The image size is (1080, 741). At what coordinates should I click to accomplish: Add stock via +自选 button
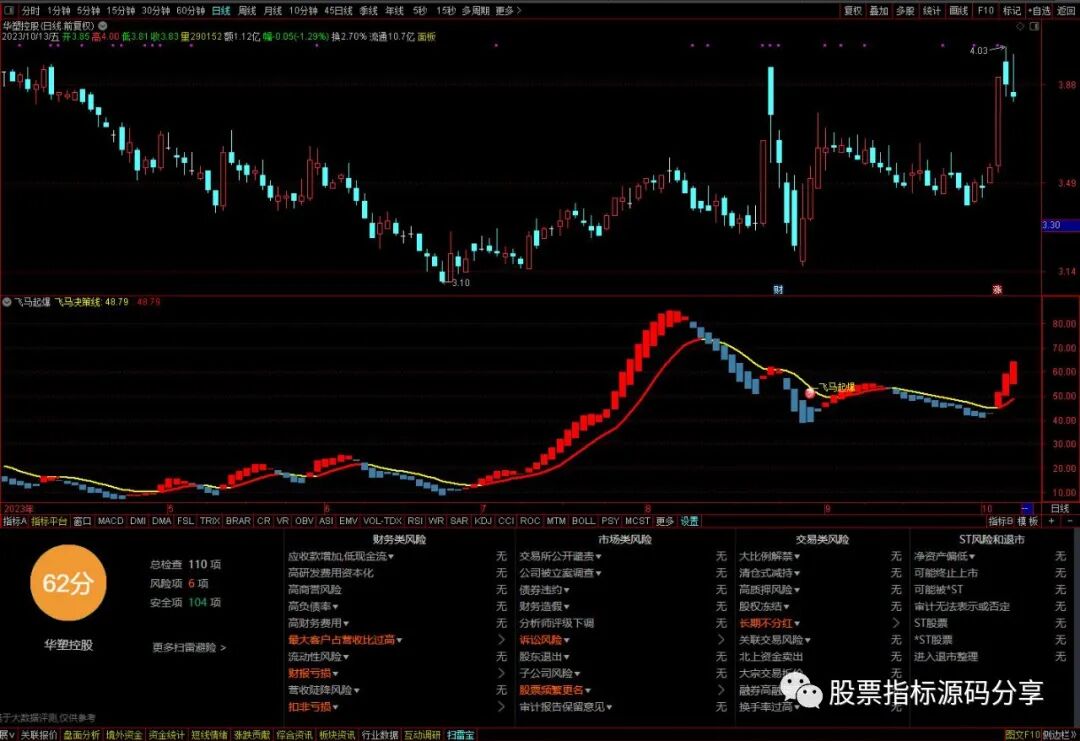click(1039, 11)
